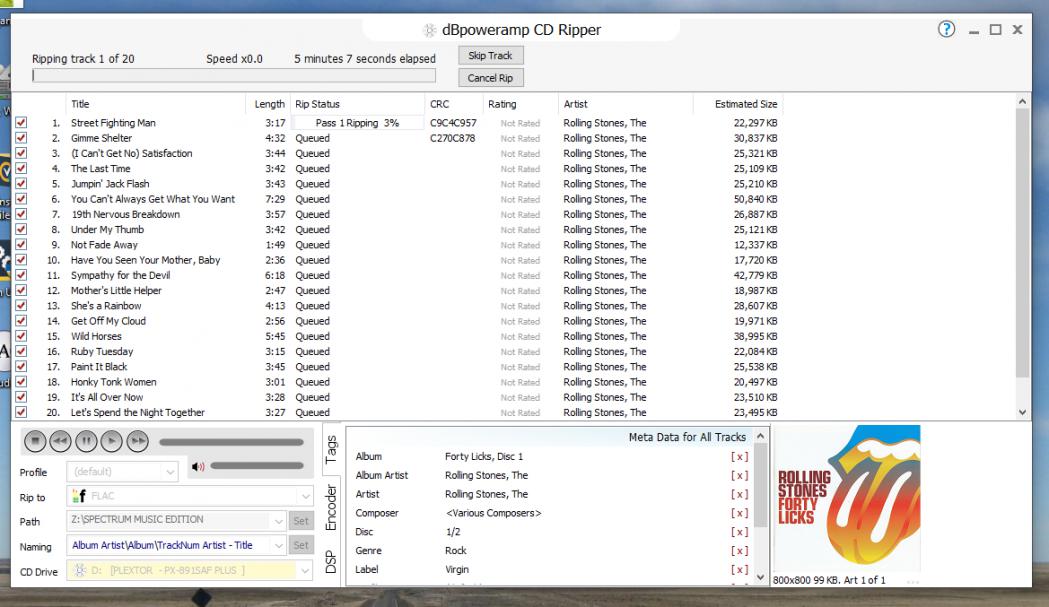
Task: Click the Fast Forward playback icon
Action: [x=137, y=441]
